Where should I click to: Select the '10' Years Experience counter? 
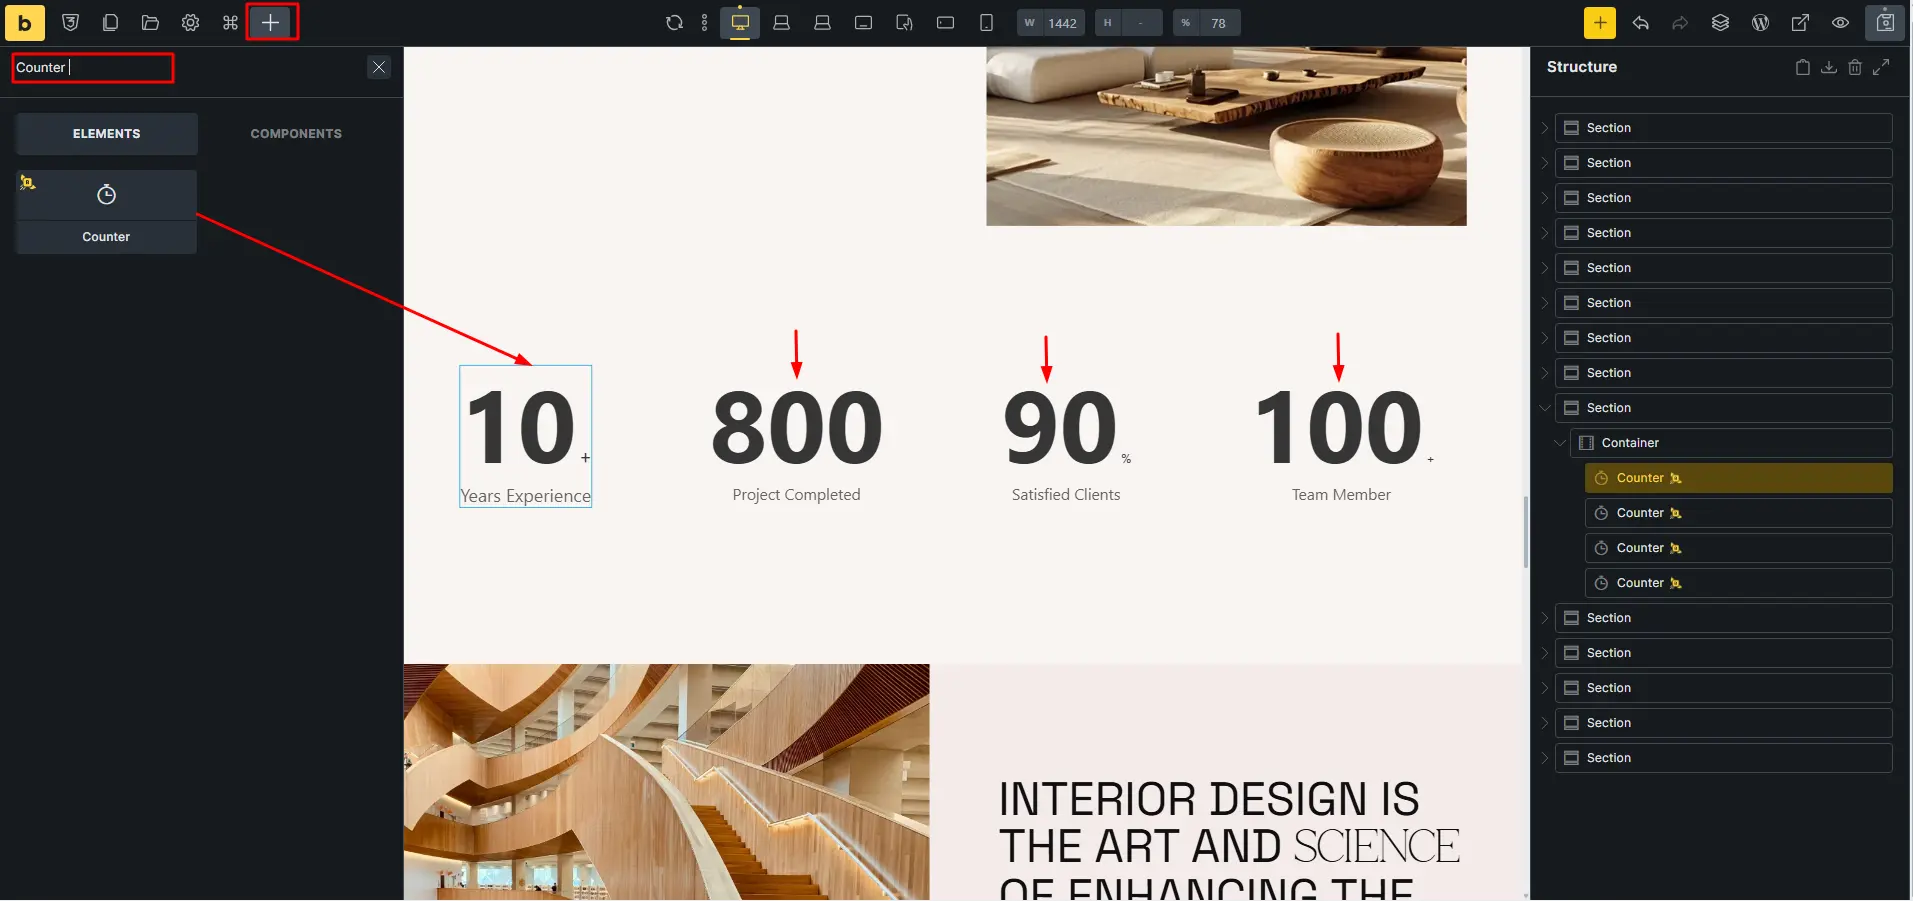[525, 436]
